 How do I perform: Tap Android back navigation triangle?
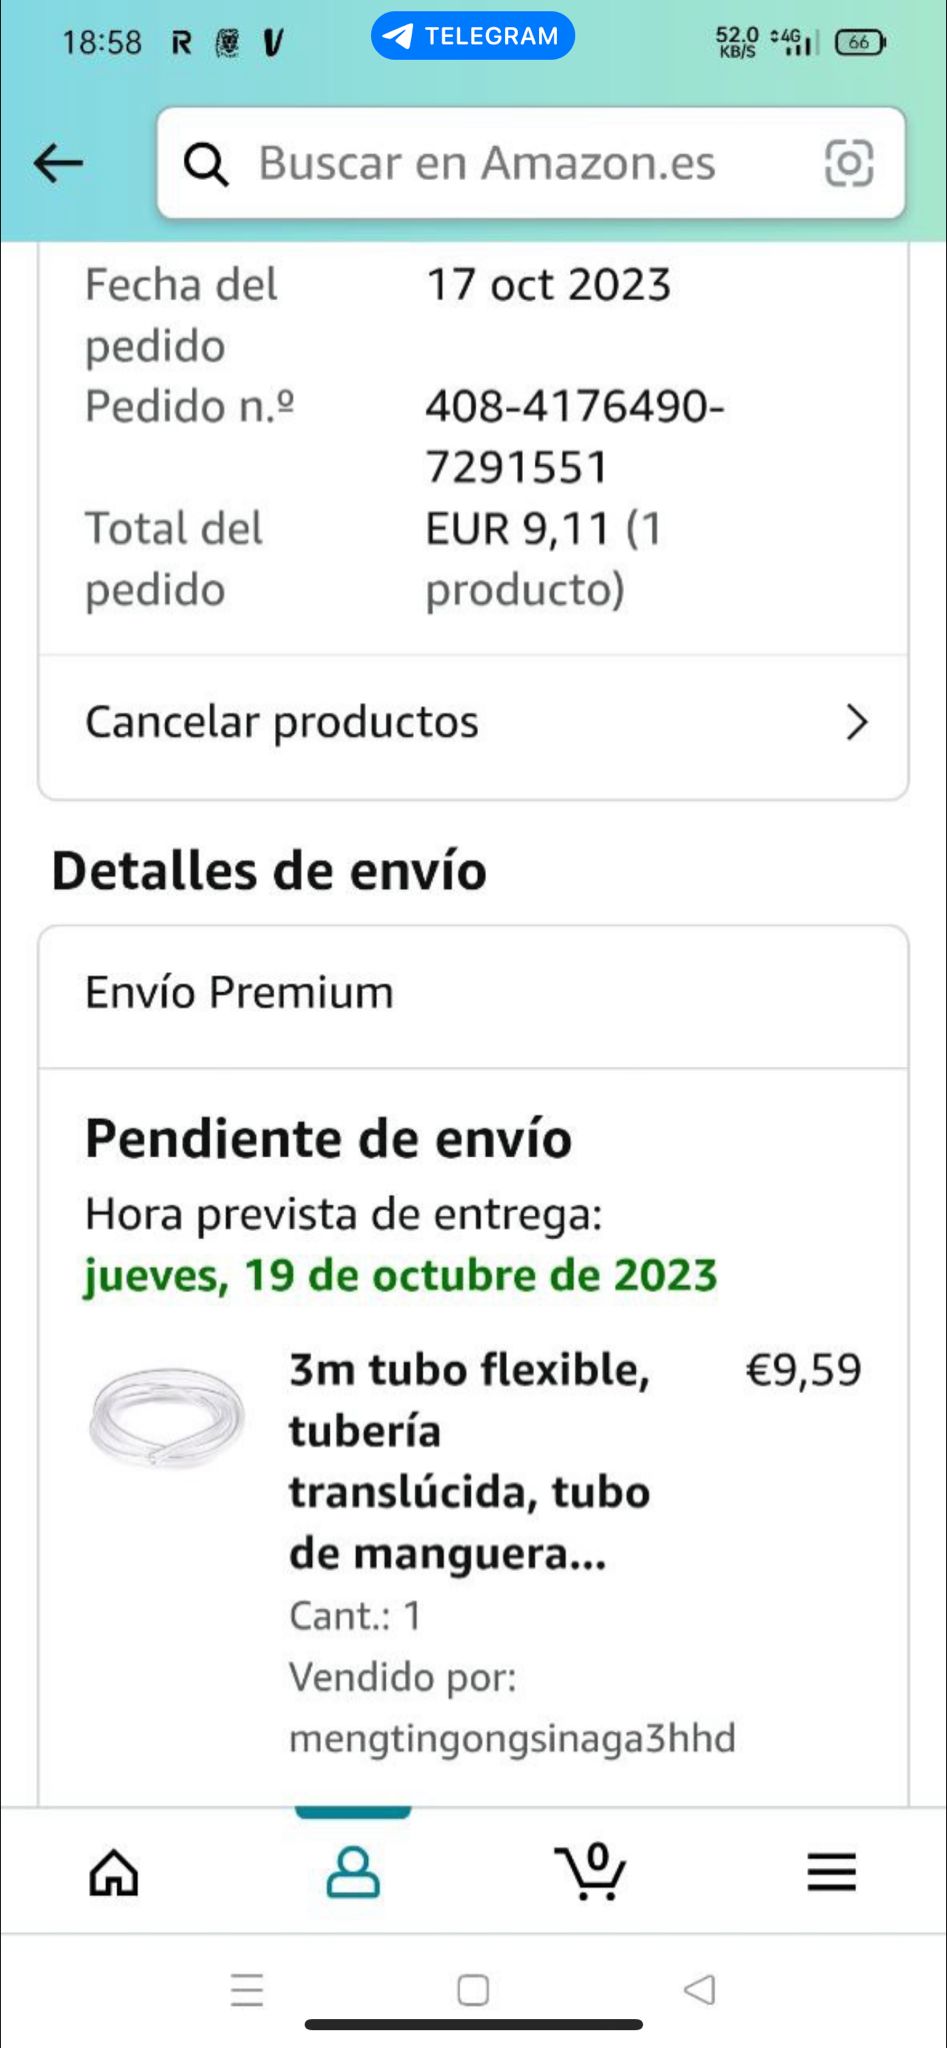[x=700, y=1989]
